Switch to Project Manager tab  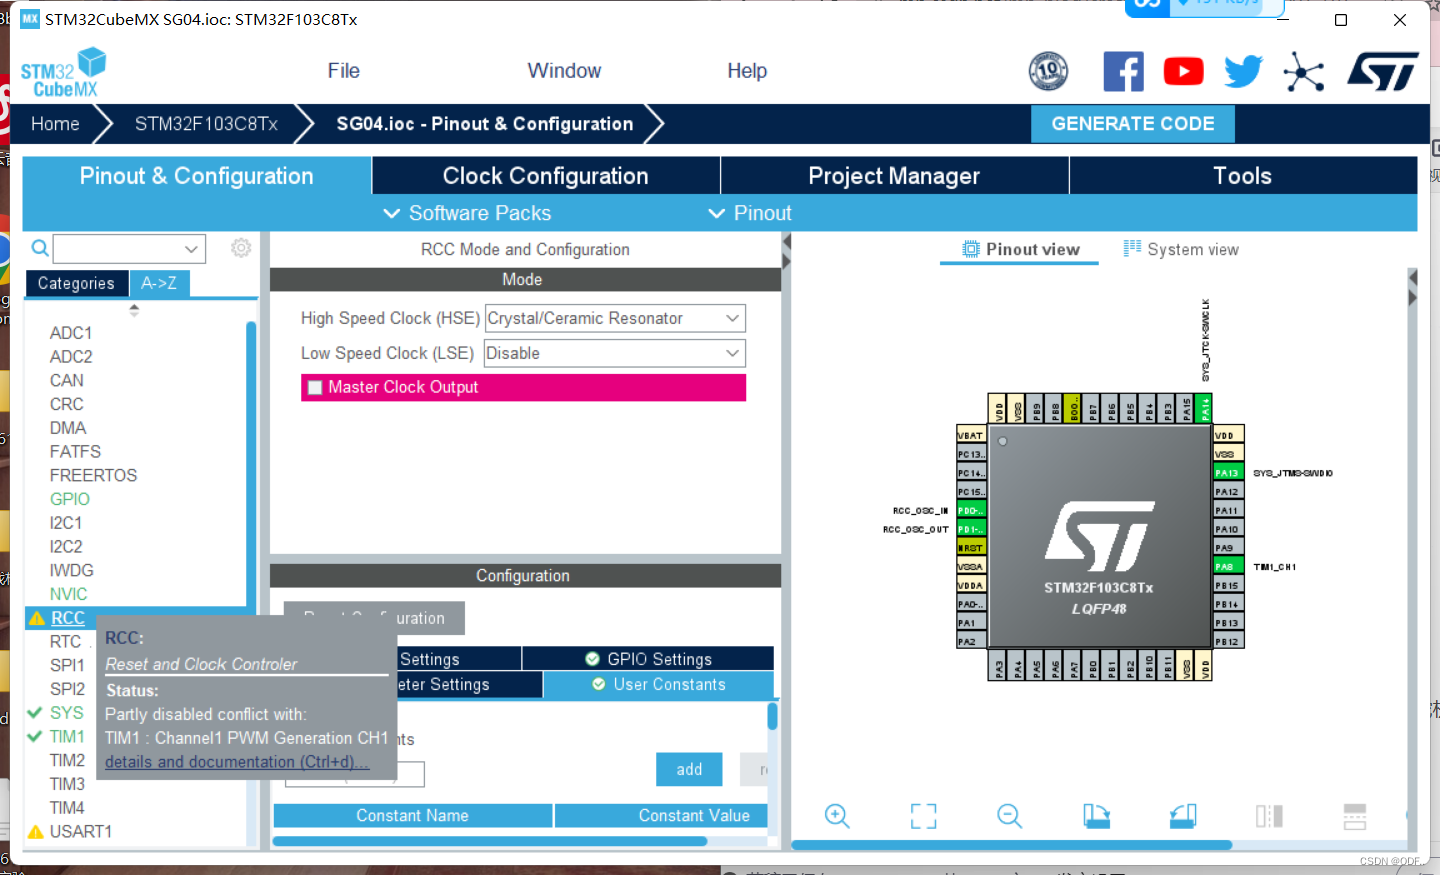[894, 176]
